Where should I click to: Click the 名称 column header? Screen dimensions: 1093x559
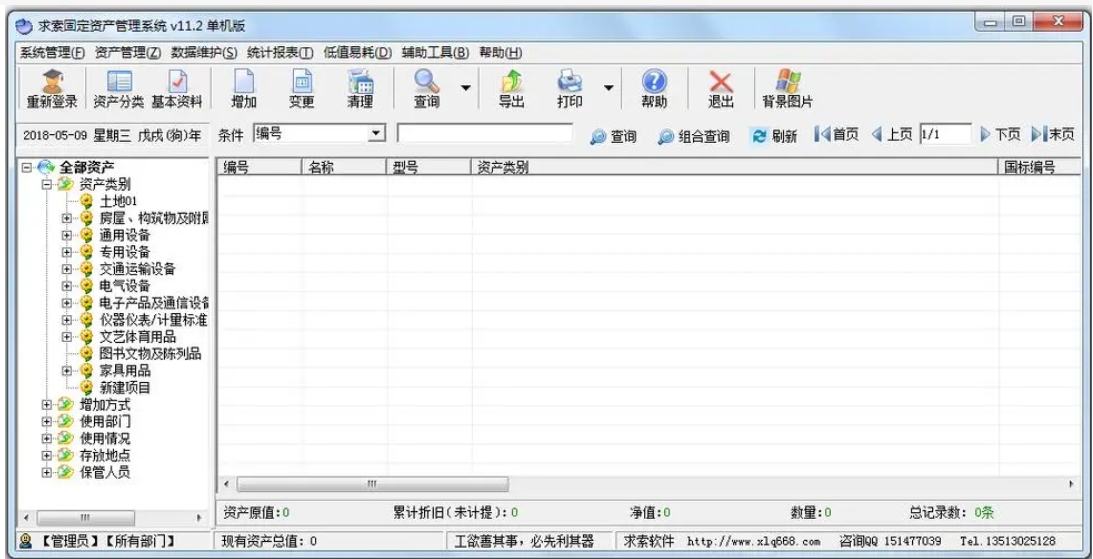[x=344, y=167]
